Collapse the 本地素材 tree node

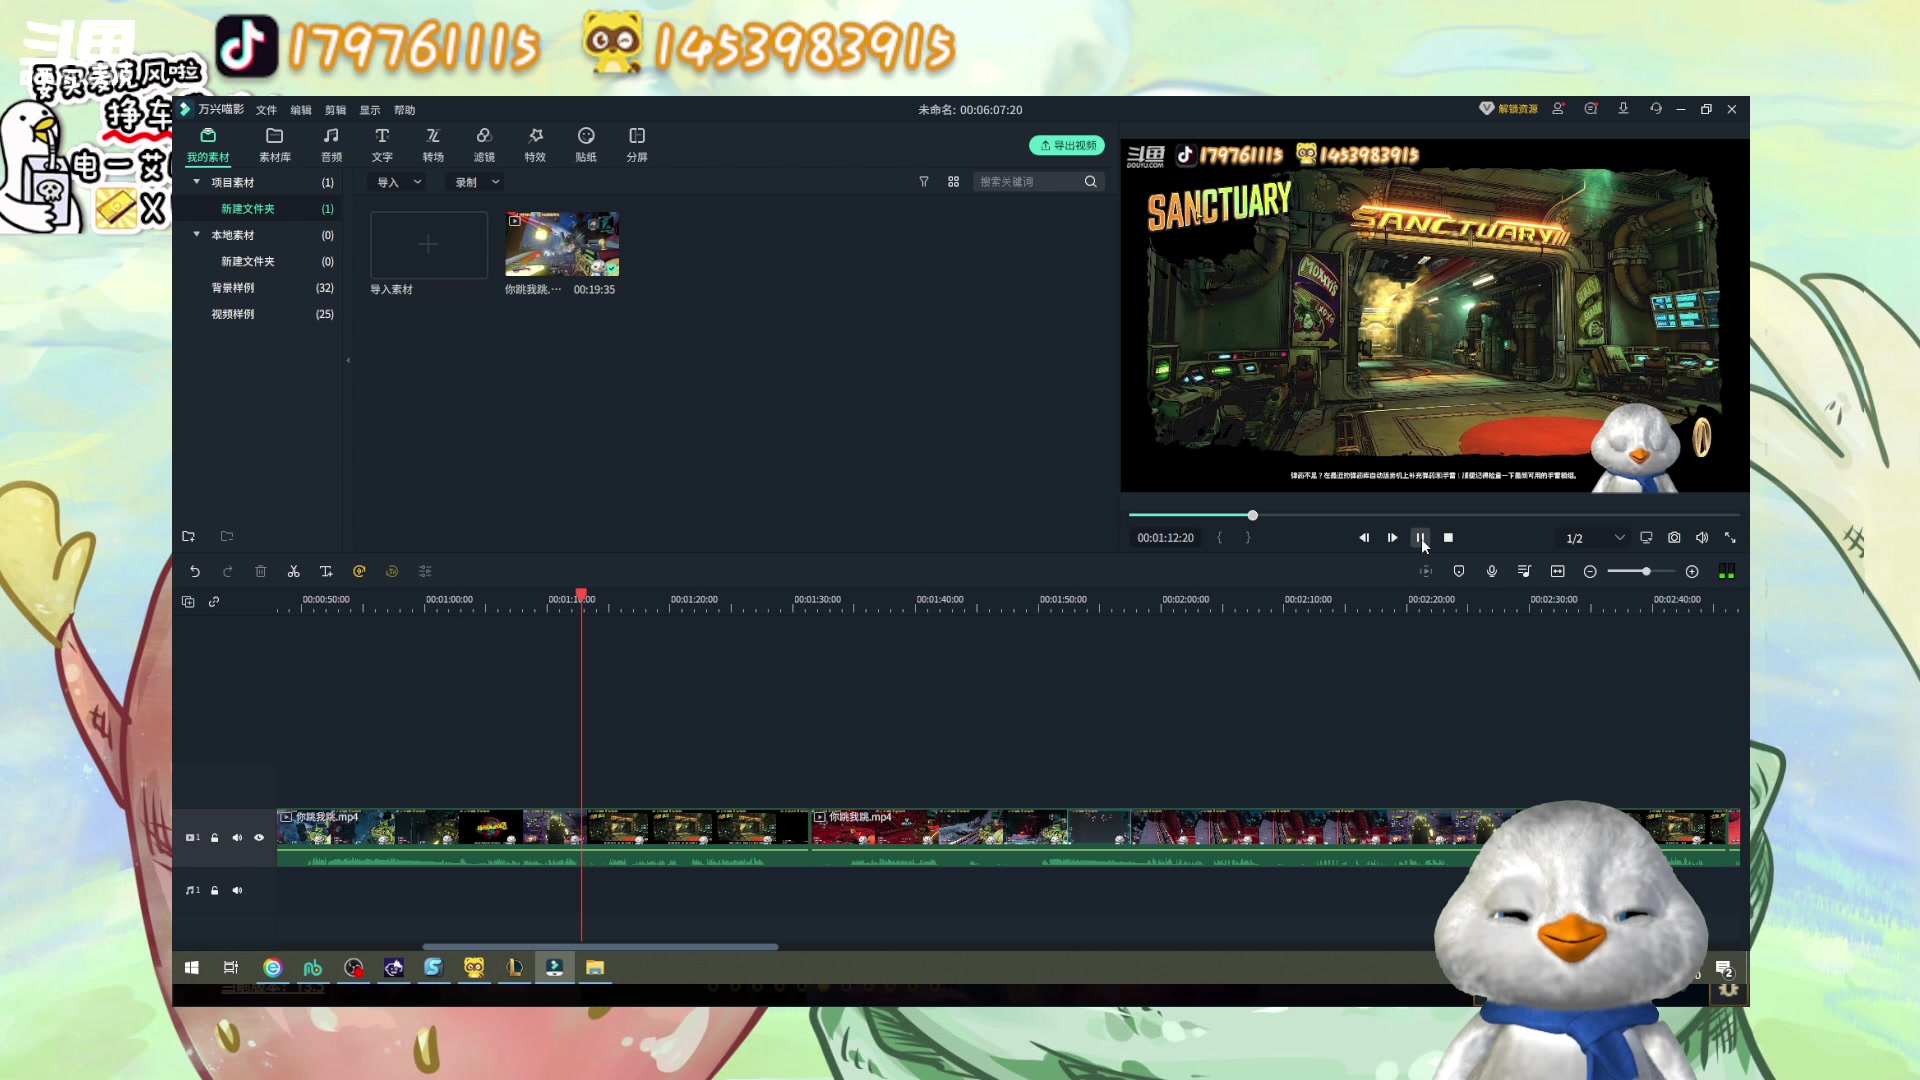coord(197,235)
